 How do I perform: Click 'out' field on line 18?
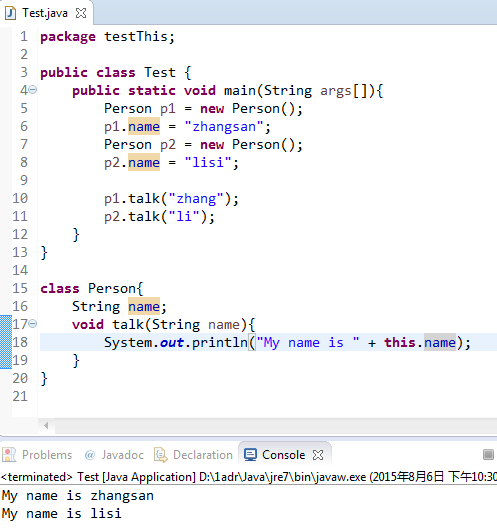point(172,342)
